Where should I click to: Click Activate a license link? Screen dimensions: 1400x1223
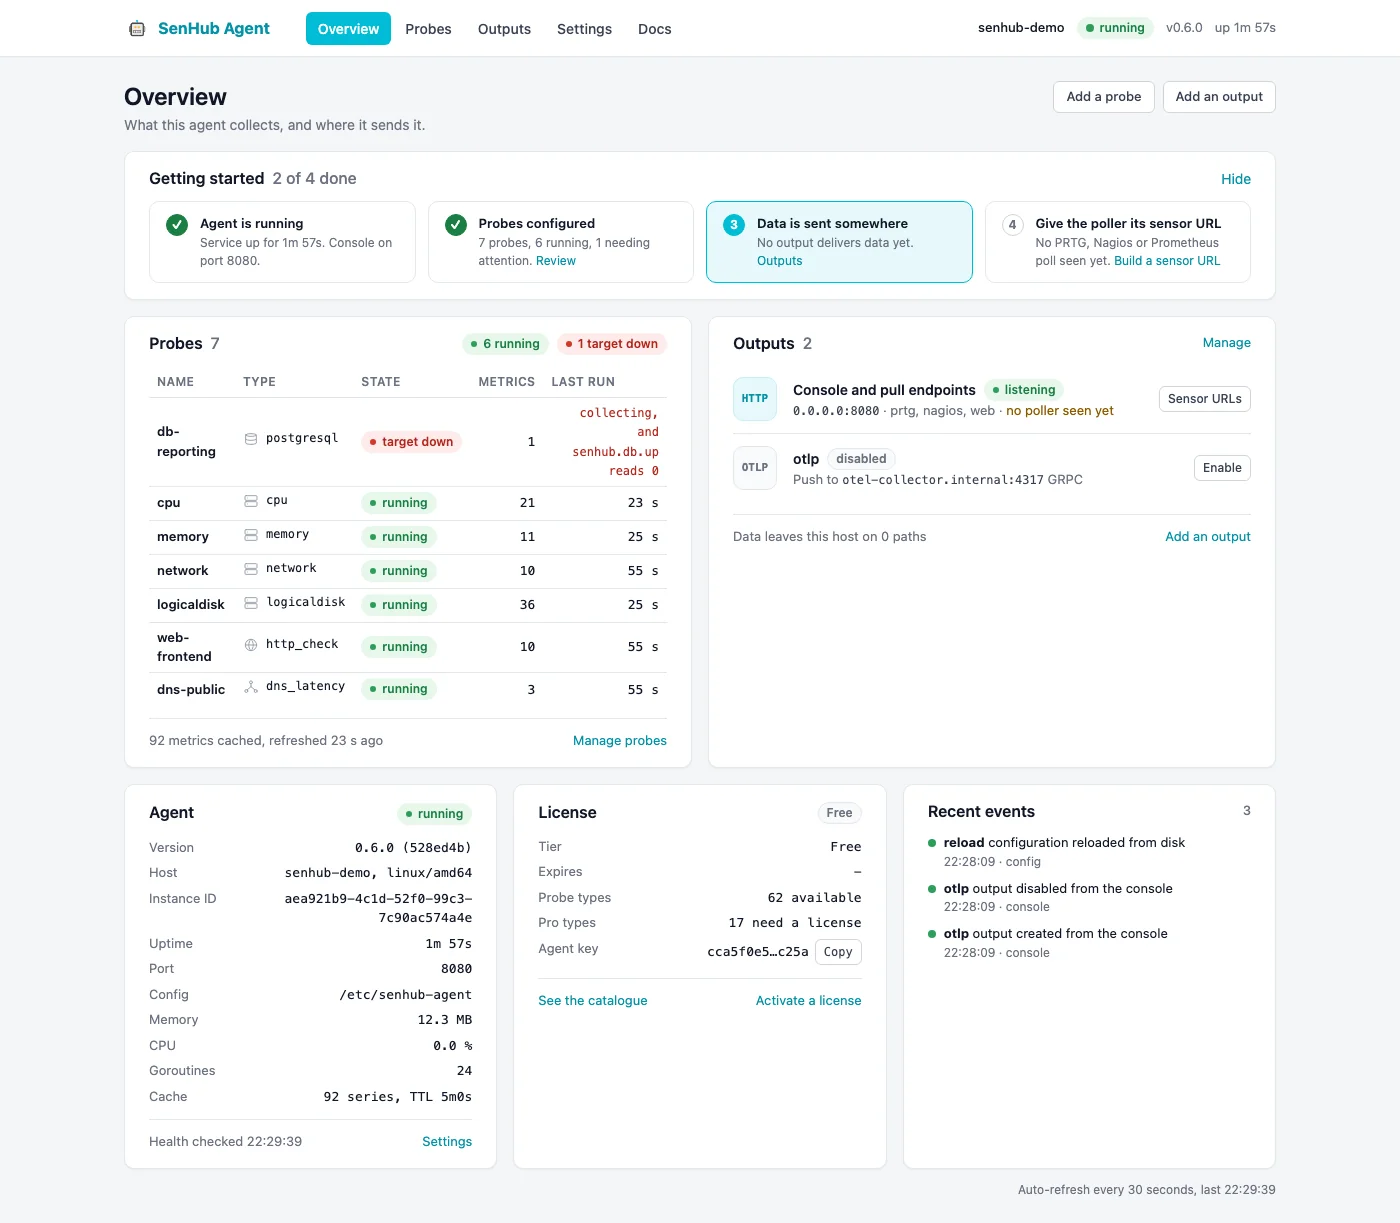click(809, 1001)
